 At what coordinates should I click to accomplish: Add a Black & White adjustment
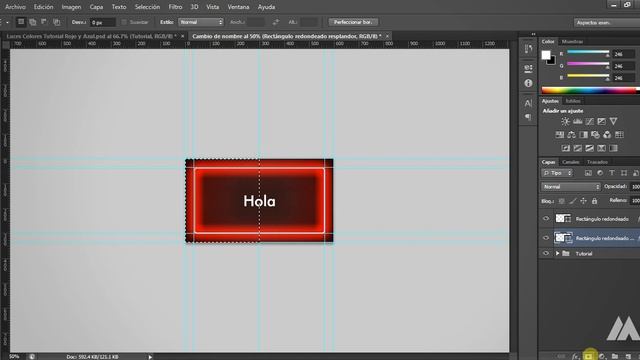click(583, 135)
